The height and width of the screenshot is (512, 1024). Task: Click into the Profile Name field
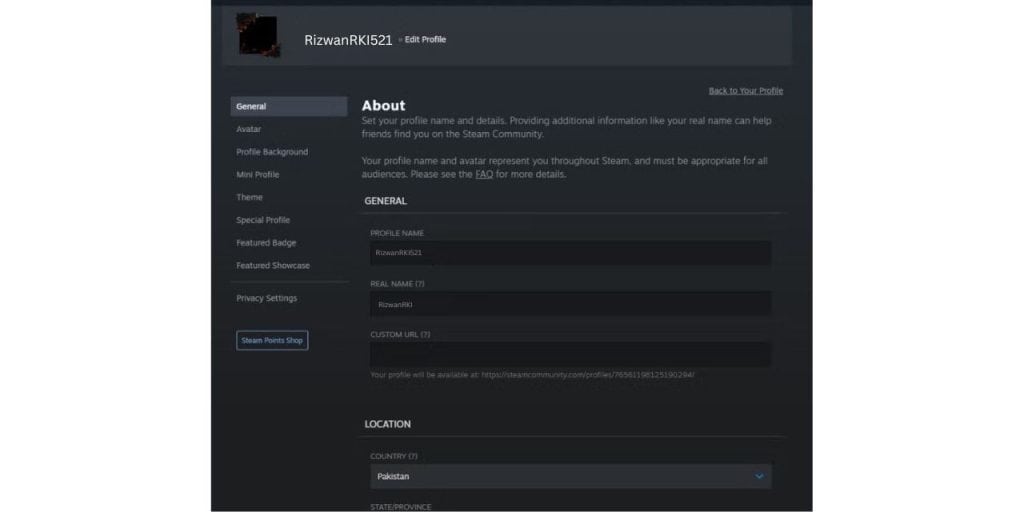click(x=570, y=253)
